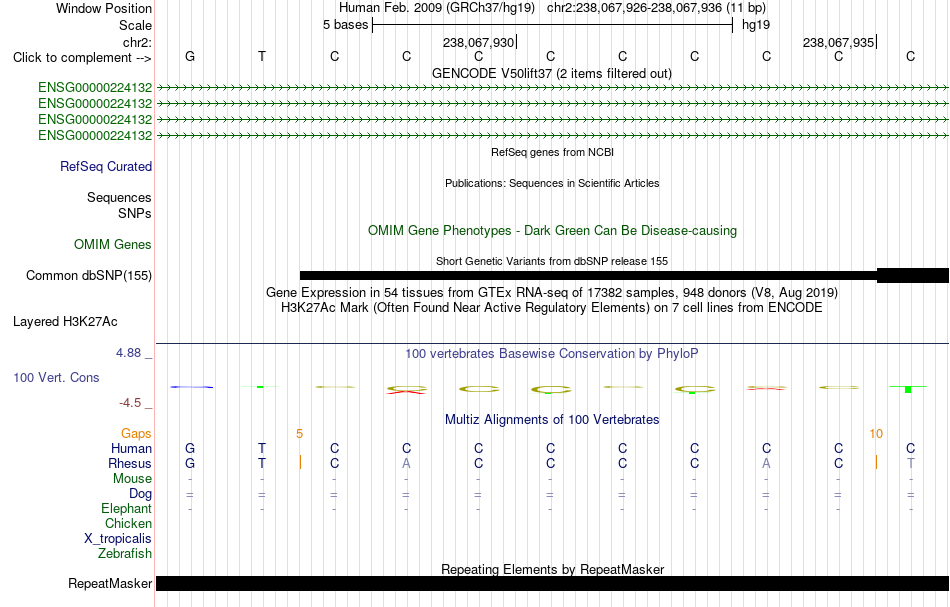Click the Scale track label
The height and width of the screenshot is (607, 950).
135,25
